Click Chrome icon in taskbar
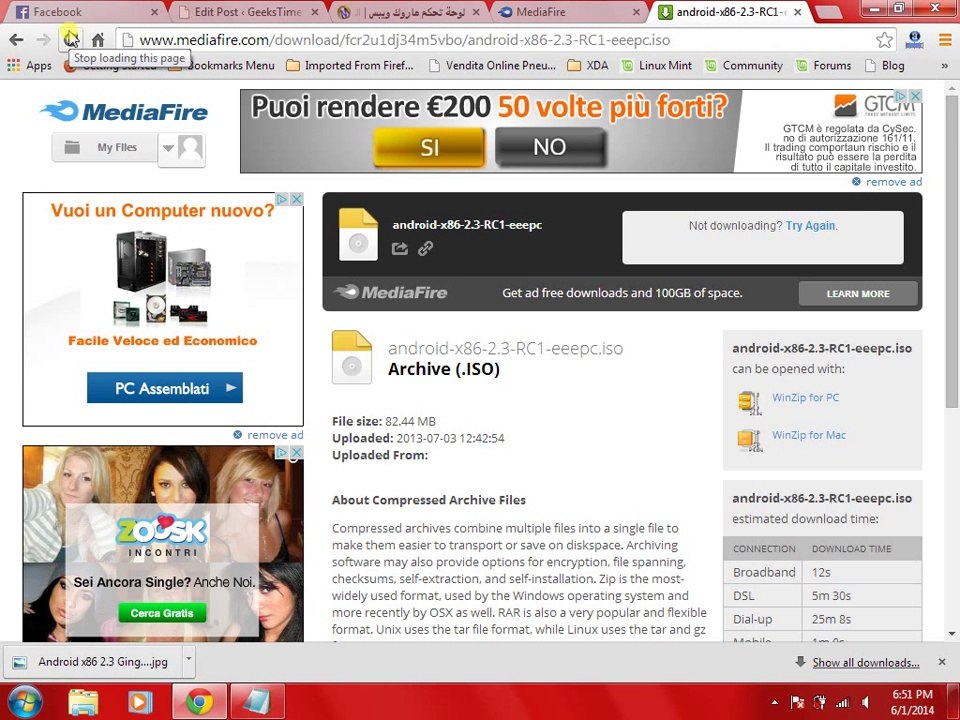 [200, 702]
